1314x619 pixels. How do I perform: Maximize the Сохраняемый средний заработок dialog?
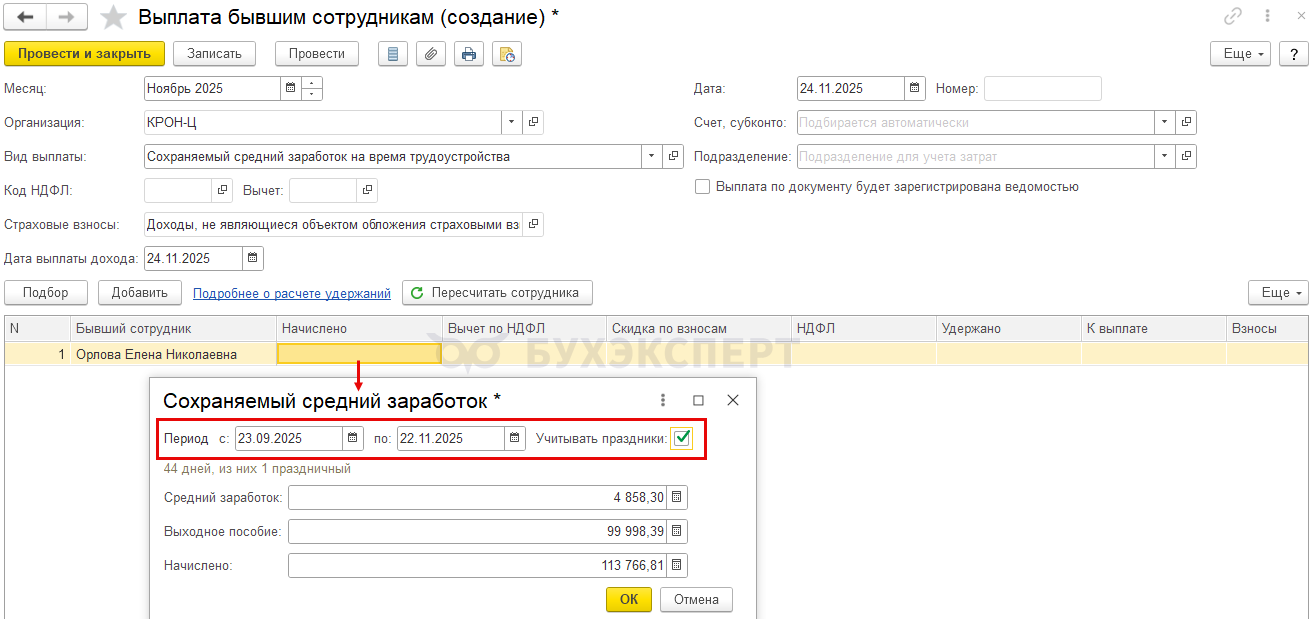click(698, 400)
